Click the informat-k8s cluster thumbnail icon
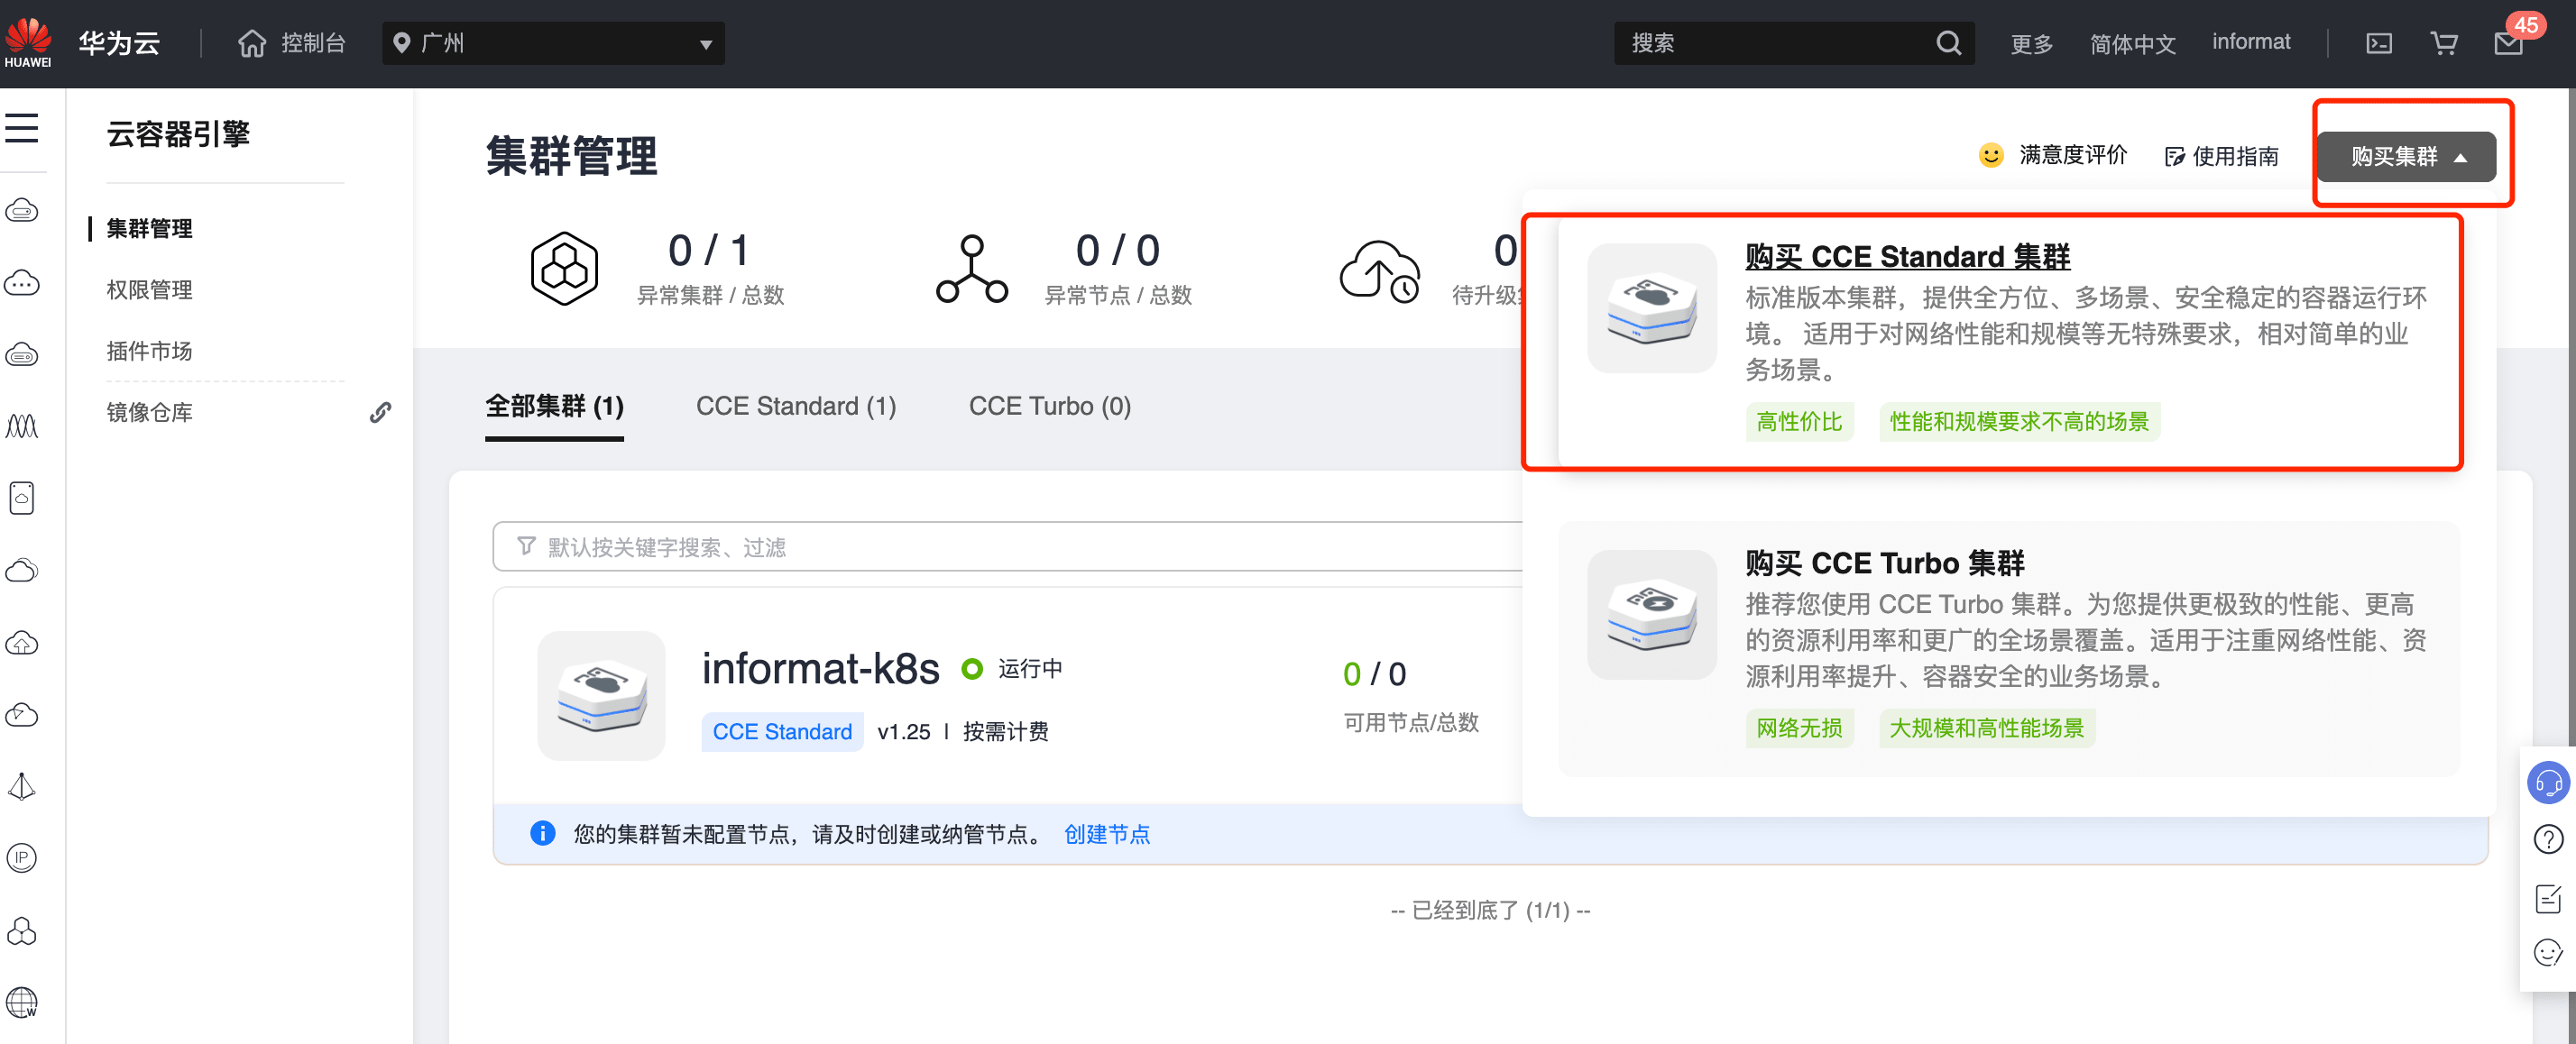The image size is (2576, 1044). point(601,696)
